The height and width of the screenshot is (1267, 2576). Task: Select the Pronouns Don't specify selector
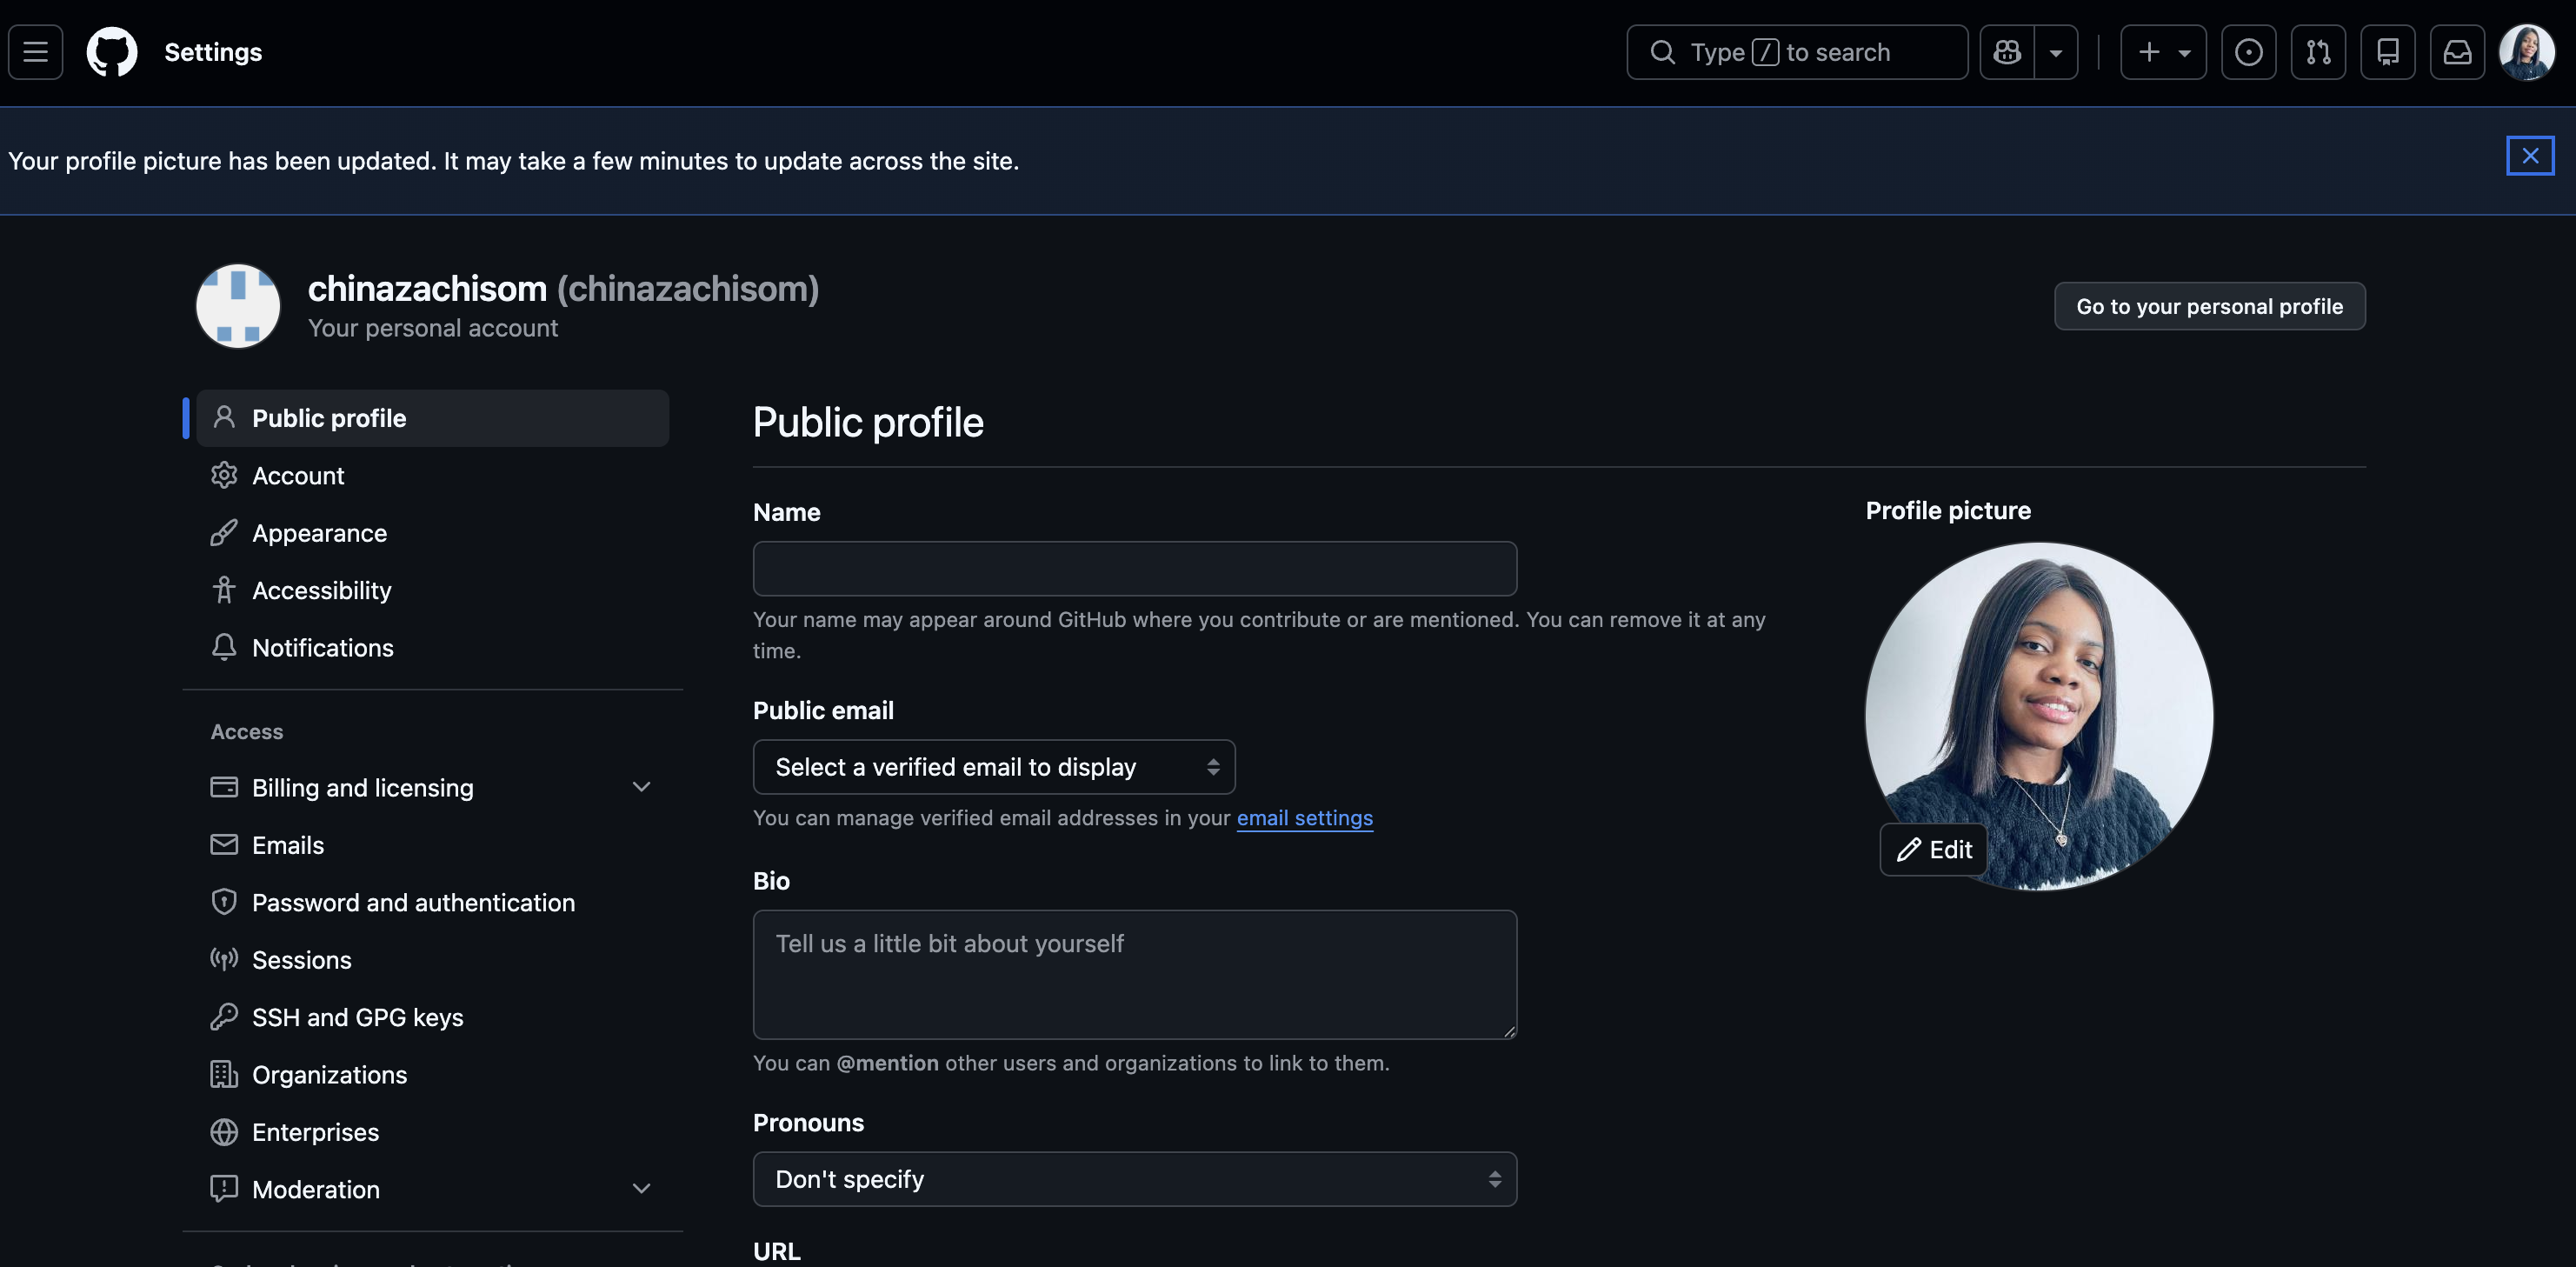pos(1134,1179)
